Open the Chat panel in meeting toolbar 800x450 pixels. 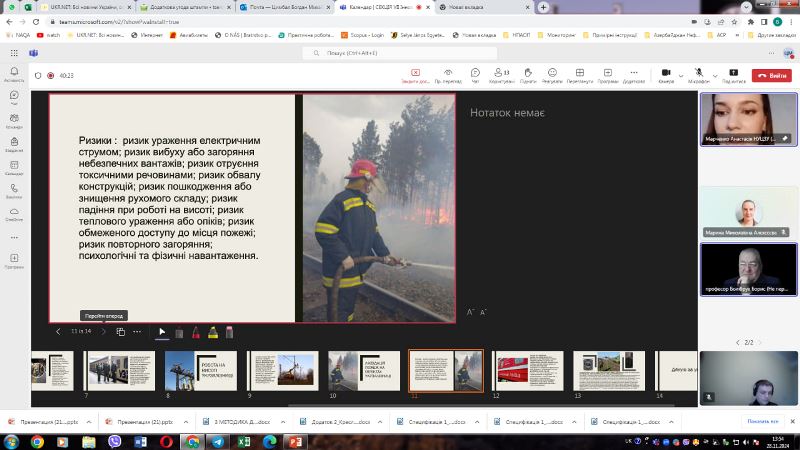coord(475,76)
